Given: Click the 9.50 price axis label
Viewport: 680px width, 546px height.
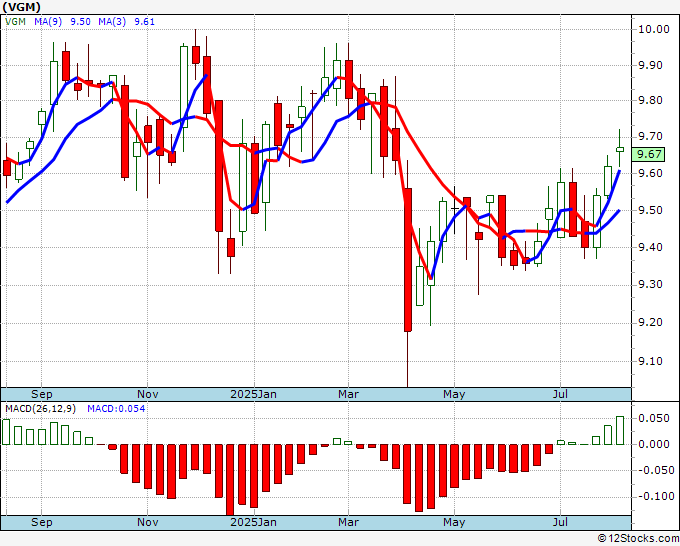Looking at the screenshot, I should pyautogui.click(x=651, y=210).
